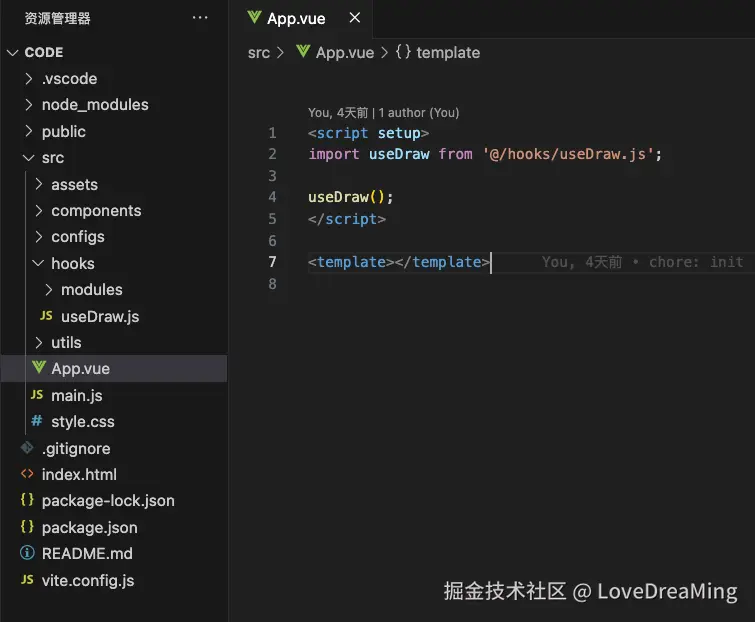
Task: Open the explorer more actions ellipsis menu
Action: (x=200, y=18)
